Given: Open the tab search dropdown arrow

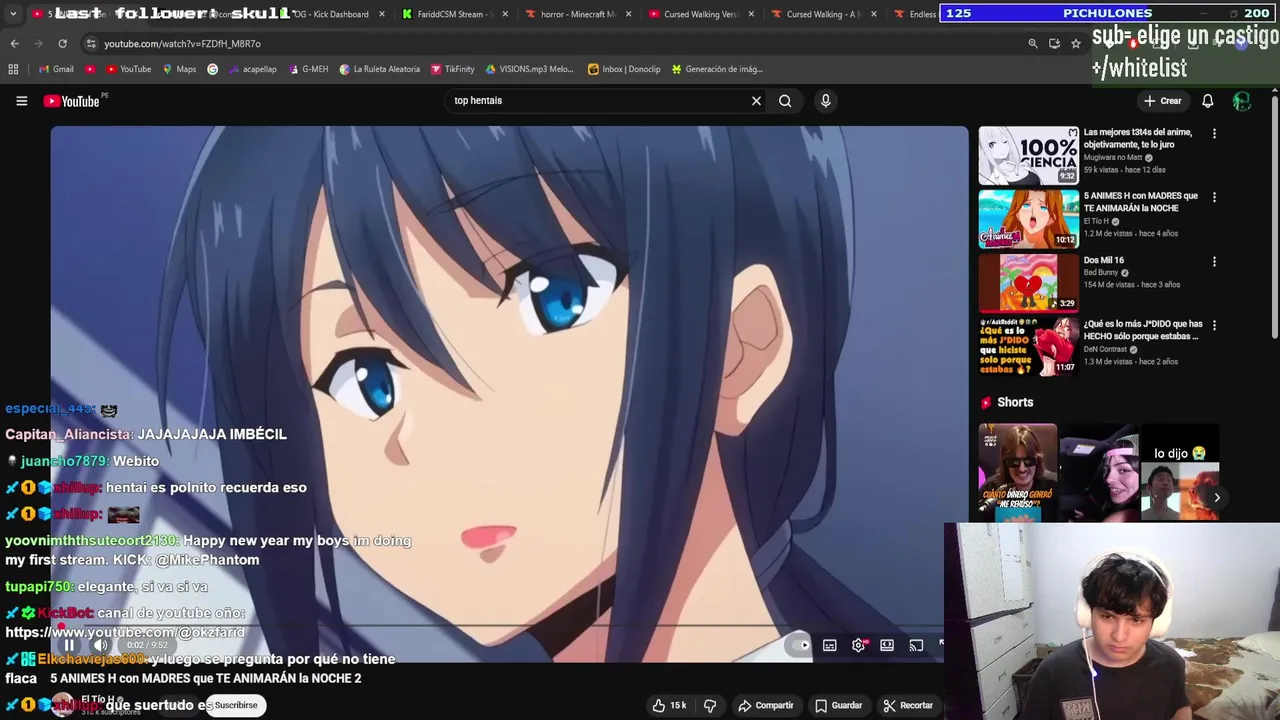Looking at the screenshot, I should click(12, 14).
